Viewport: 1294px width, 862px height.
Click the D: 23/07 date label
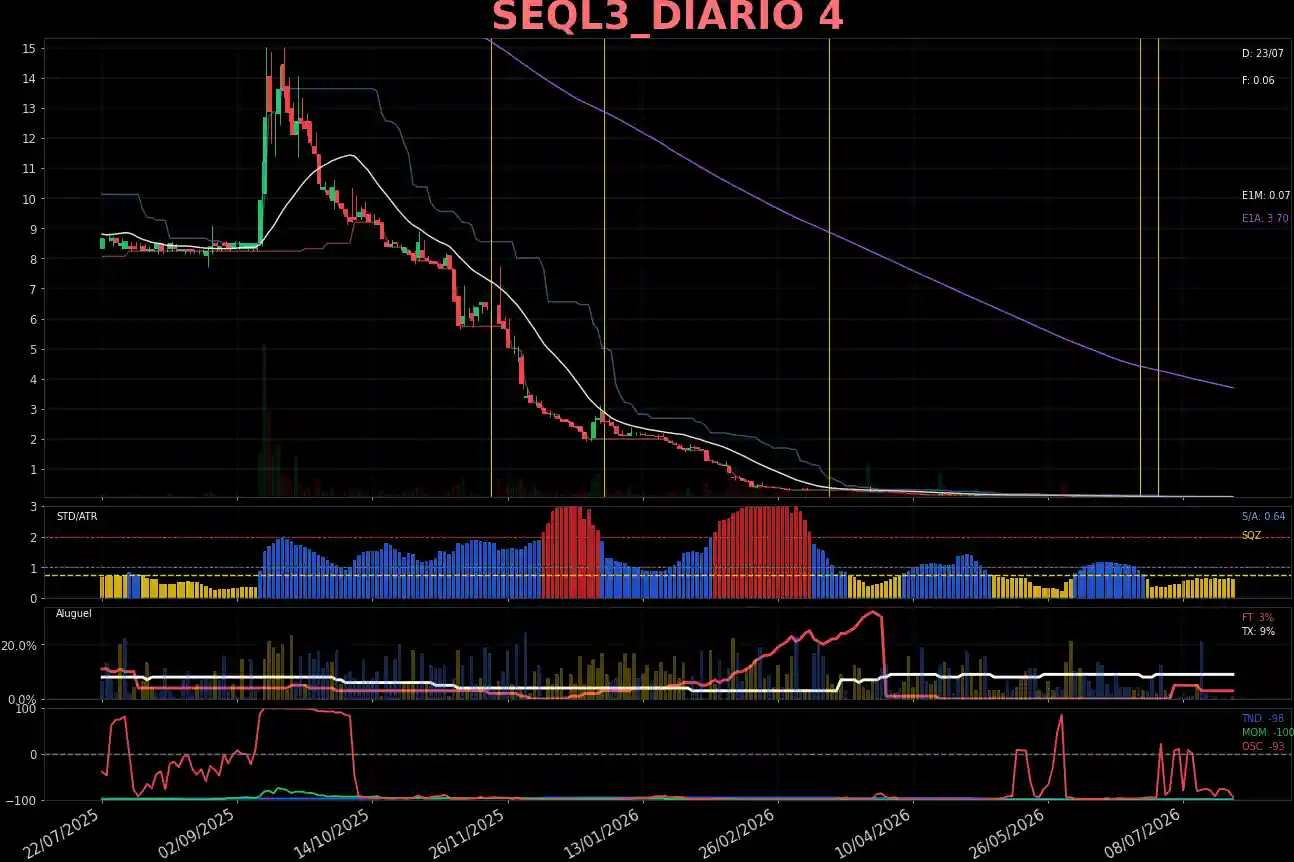coord(1263,54)
